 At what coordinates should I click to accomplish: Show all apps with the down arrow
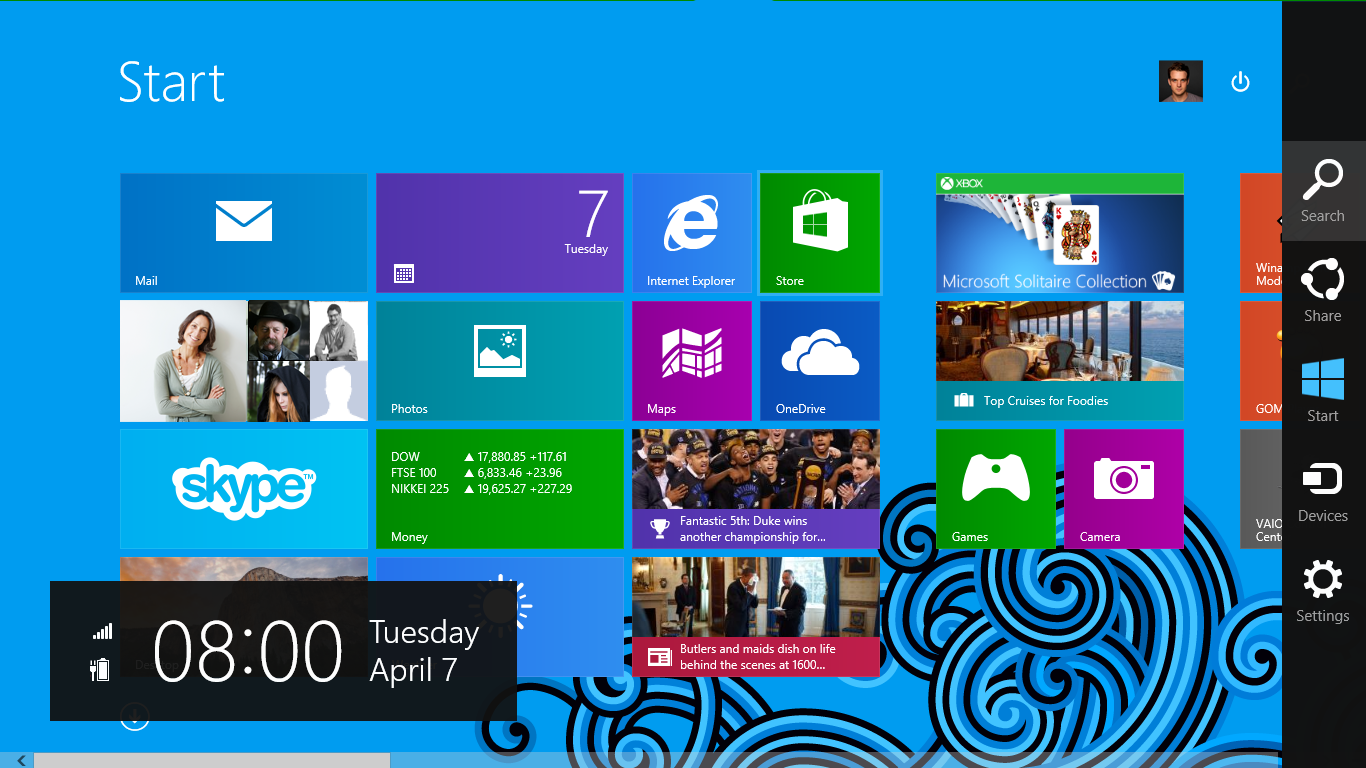[x=135, y=716]
